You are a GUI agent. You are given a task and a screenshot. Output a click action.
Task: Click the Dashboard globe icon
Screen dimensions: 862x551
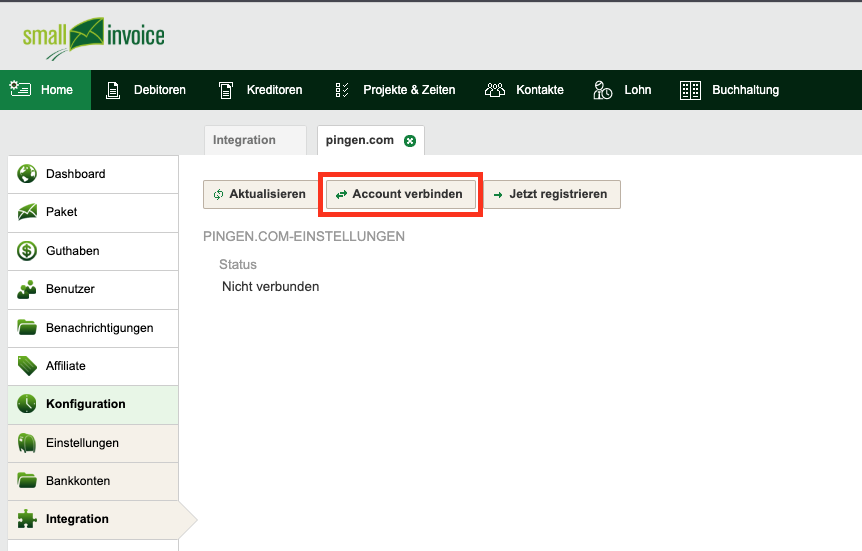(26, 174)
